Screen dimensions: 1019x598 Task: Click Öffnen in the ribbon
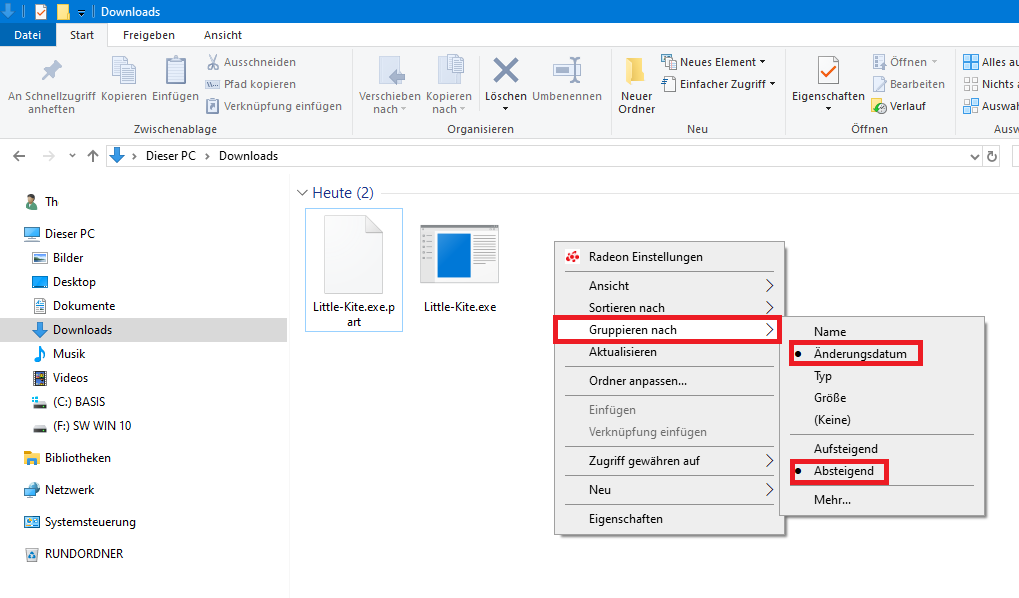pos(904,62)
